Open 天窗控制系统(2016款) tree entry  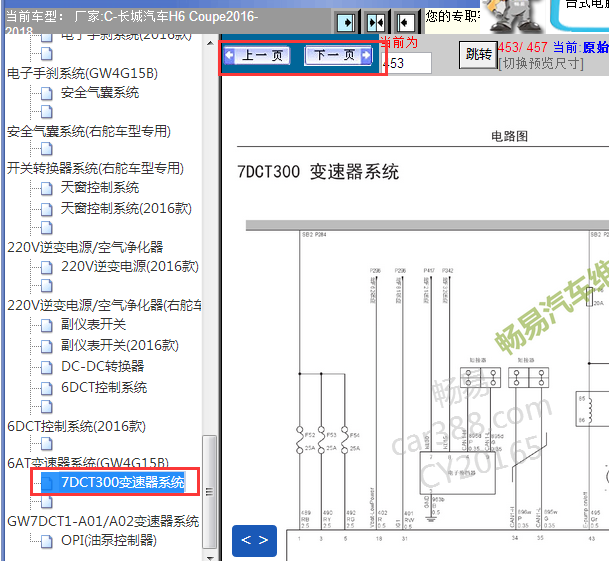click(126, 208)
